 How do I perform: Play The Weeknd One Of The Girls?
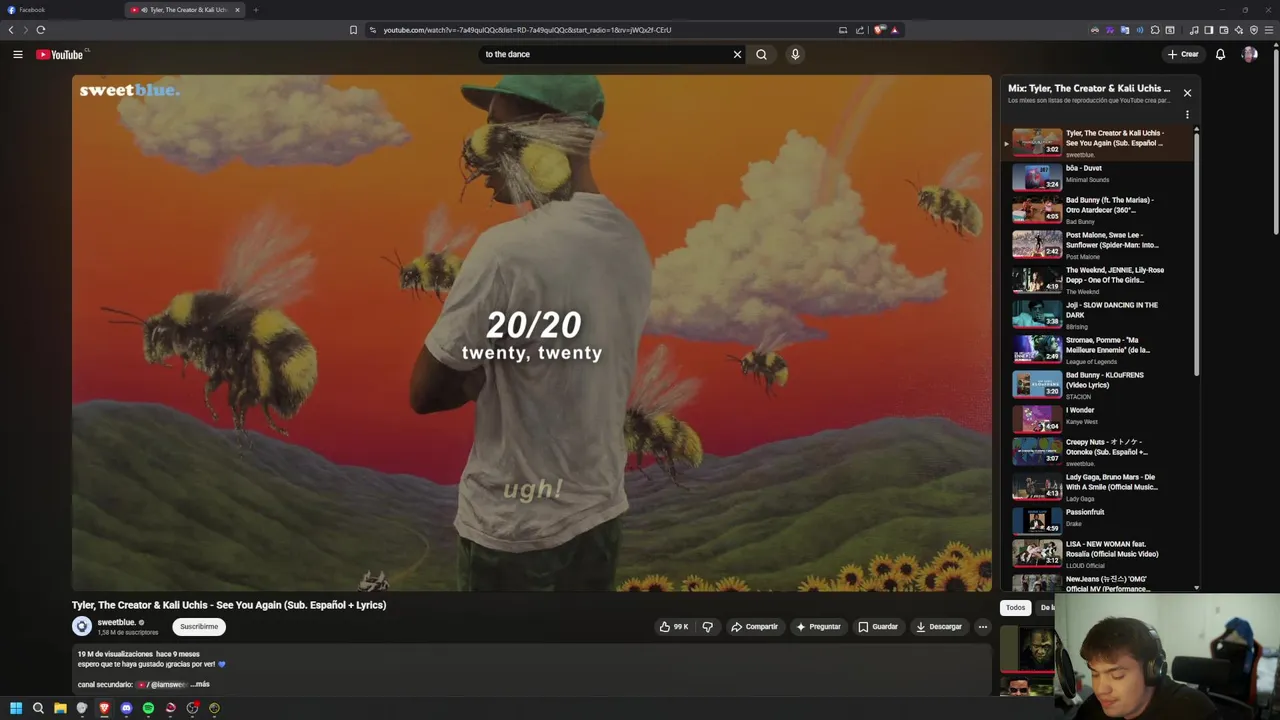(x=1100, y=280)
